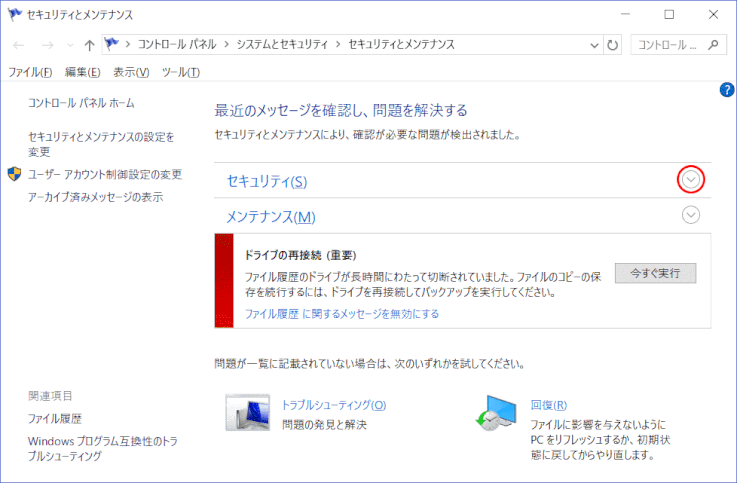
Task: Open the トラブルシューティング(O) link
Action: [334, 405]
